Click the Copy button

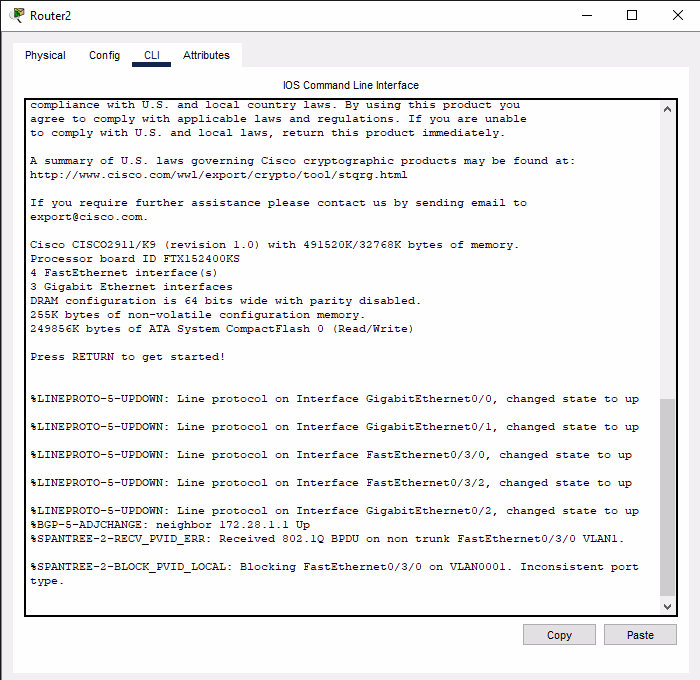click(x=559, y=634)
